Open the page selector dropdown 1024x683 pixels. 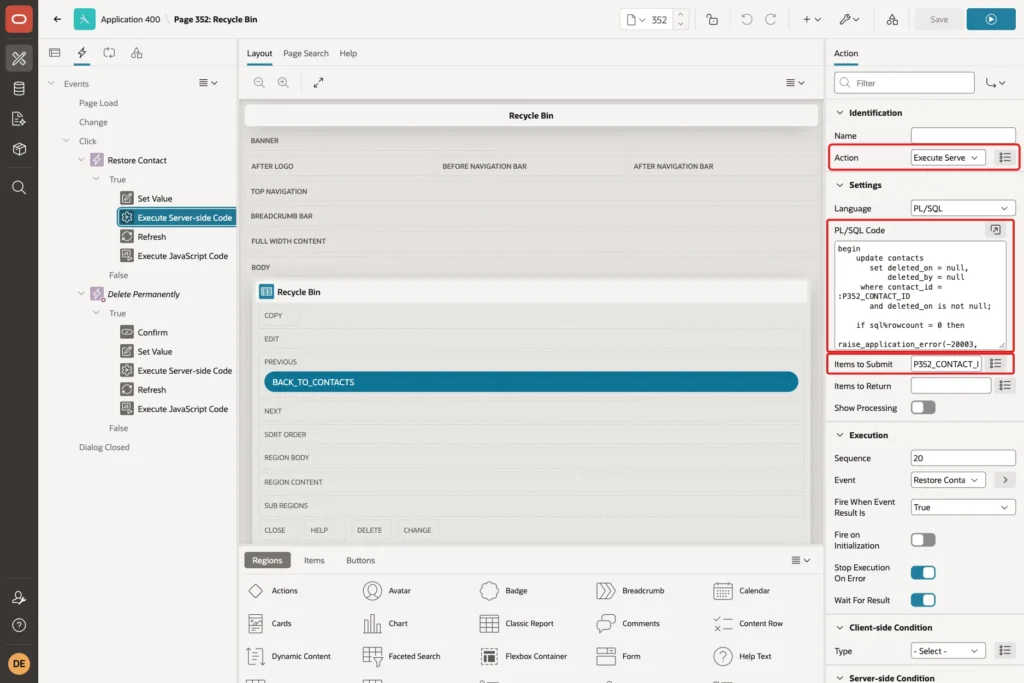636,20
